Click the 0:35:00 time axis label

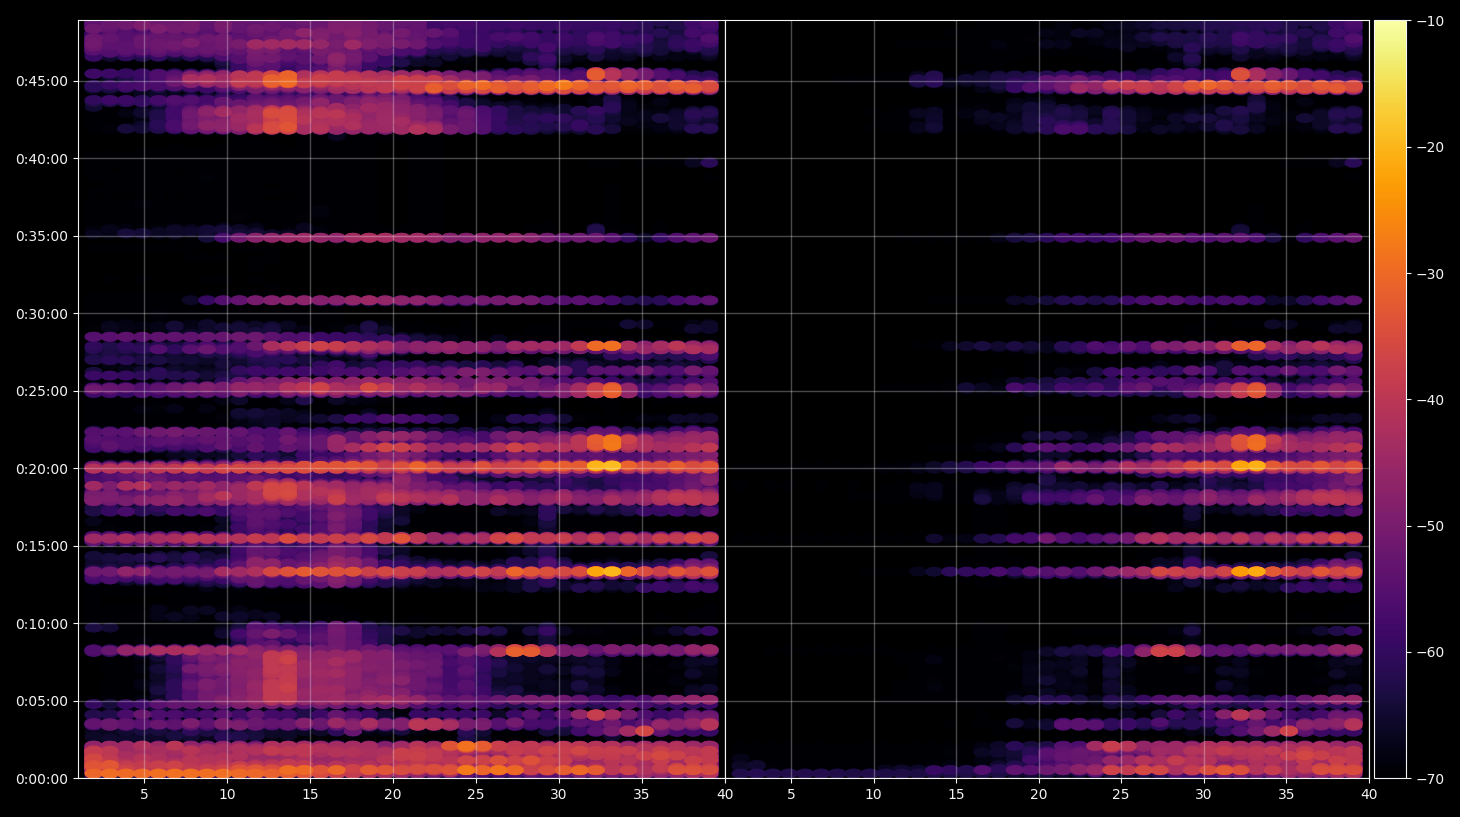point(42,237)
